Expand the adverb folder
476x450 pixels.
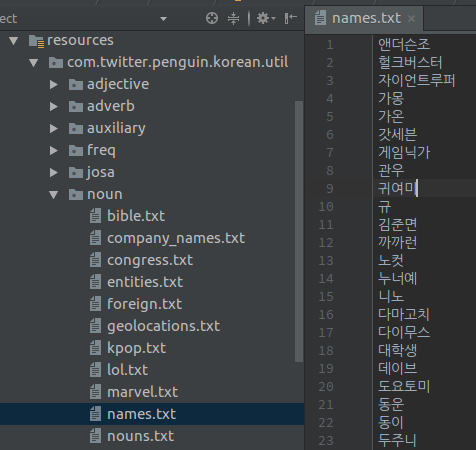[54, 107]
